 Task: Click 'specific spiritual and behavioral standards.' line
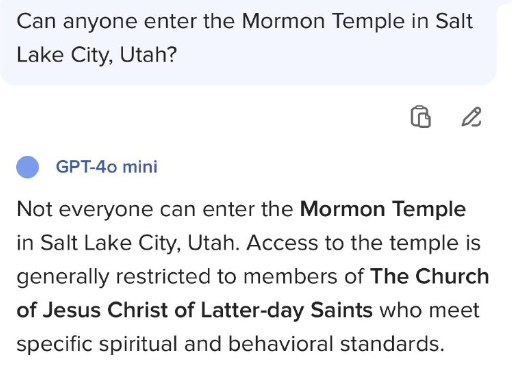tap(231, 344)
